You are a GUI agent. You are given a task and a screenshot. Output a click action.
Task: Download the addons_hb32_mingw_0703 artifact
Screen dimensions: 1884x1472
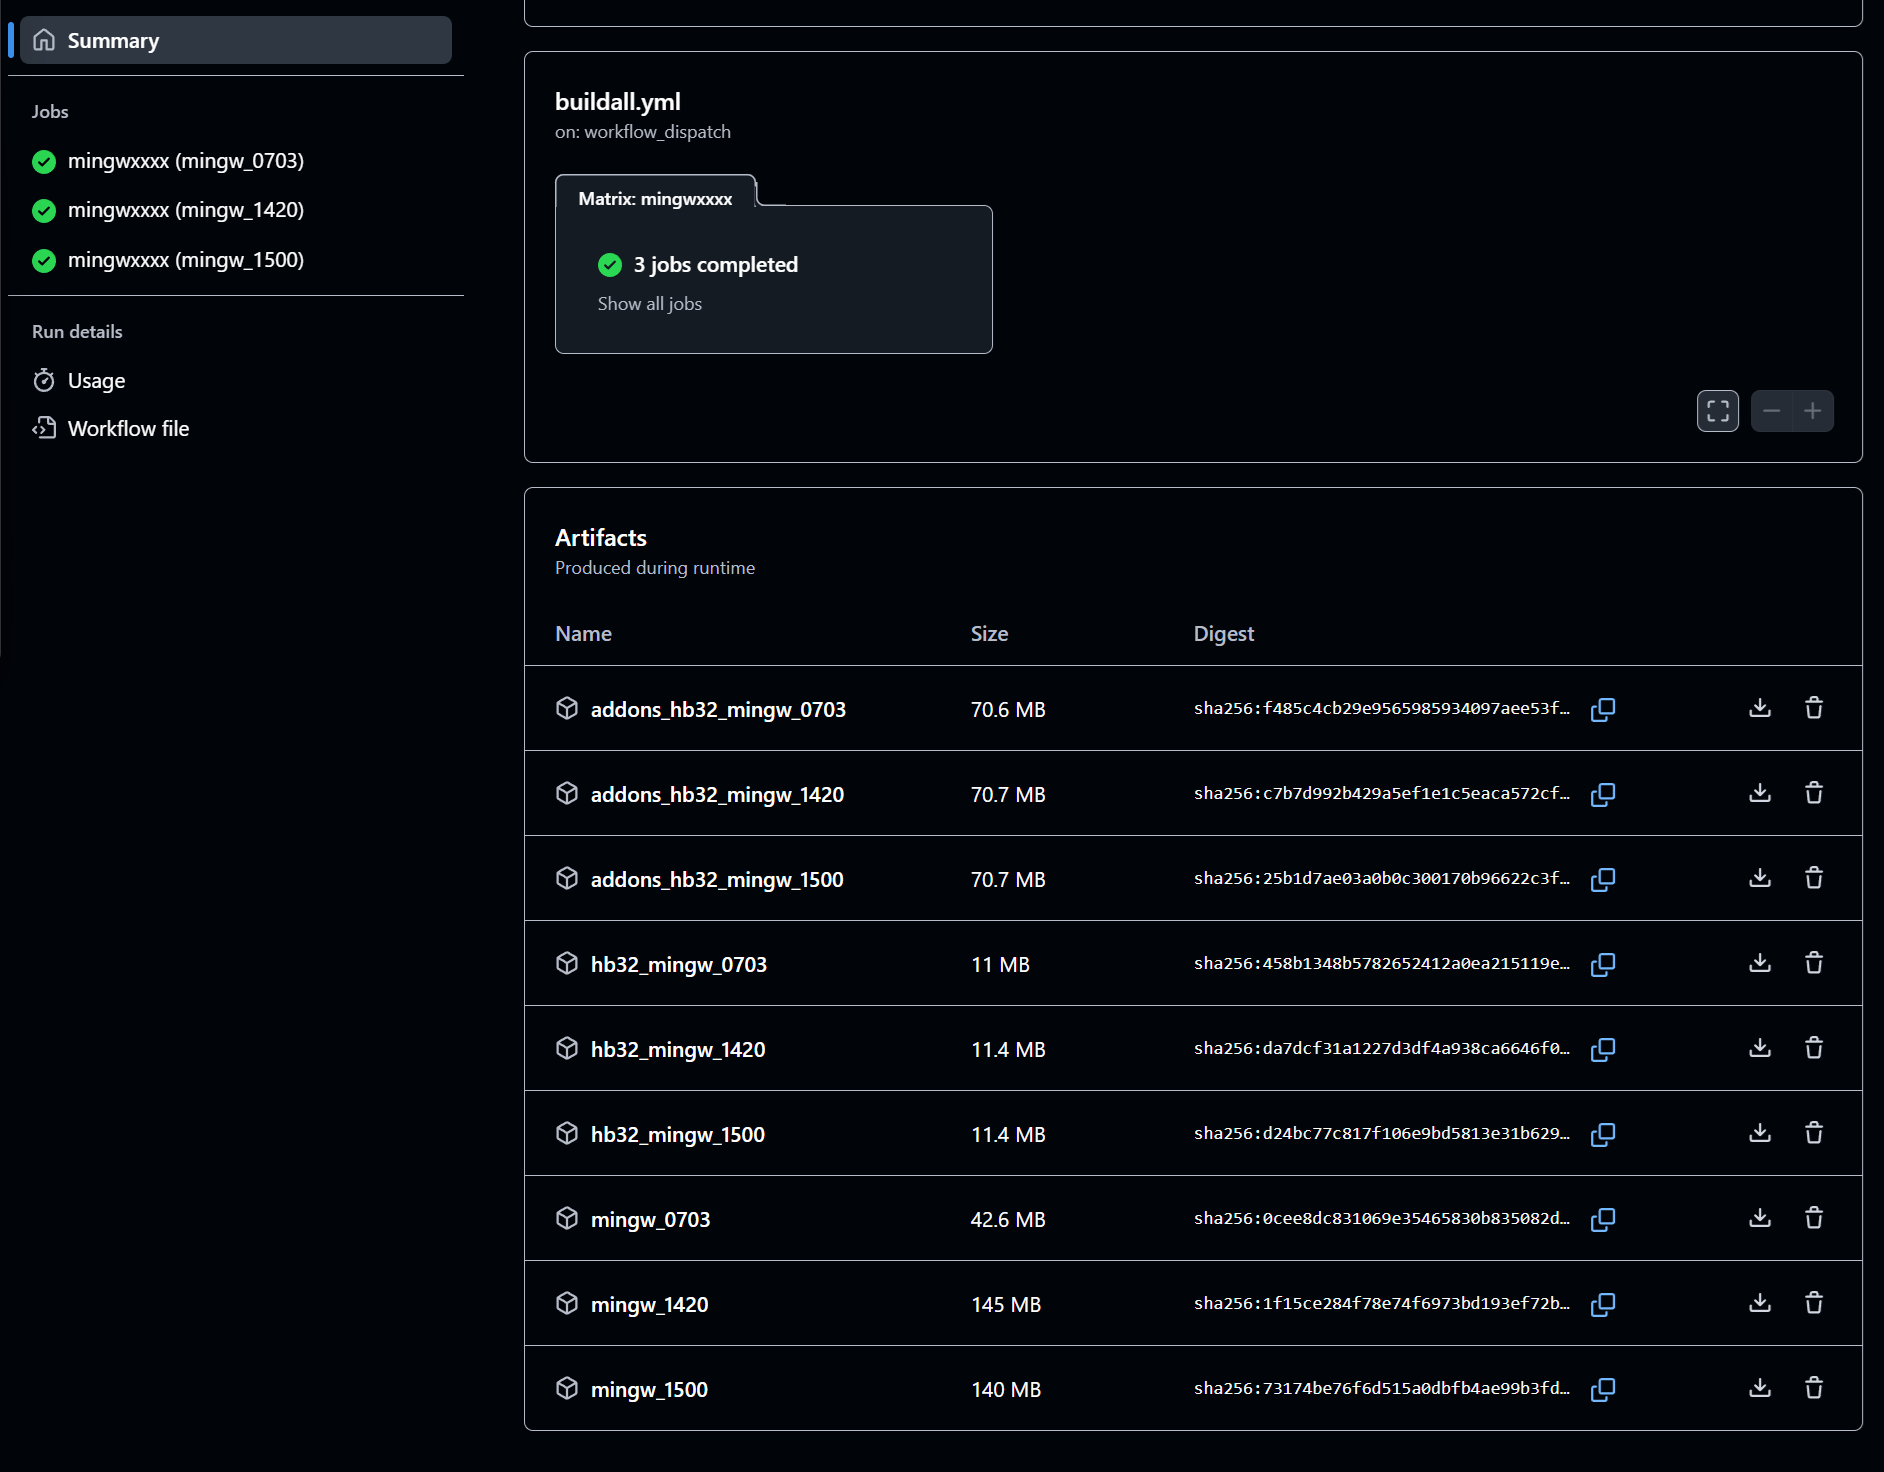tap(1760, 708)
